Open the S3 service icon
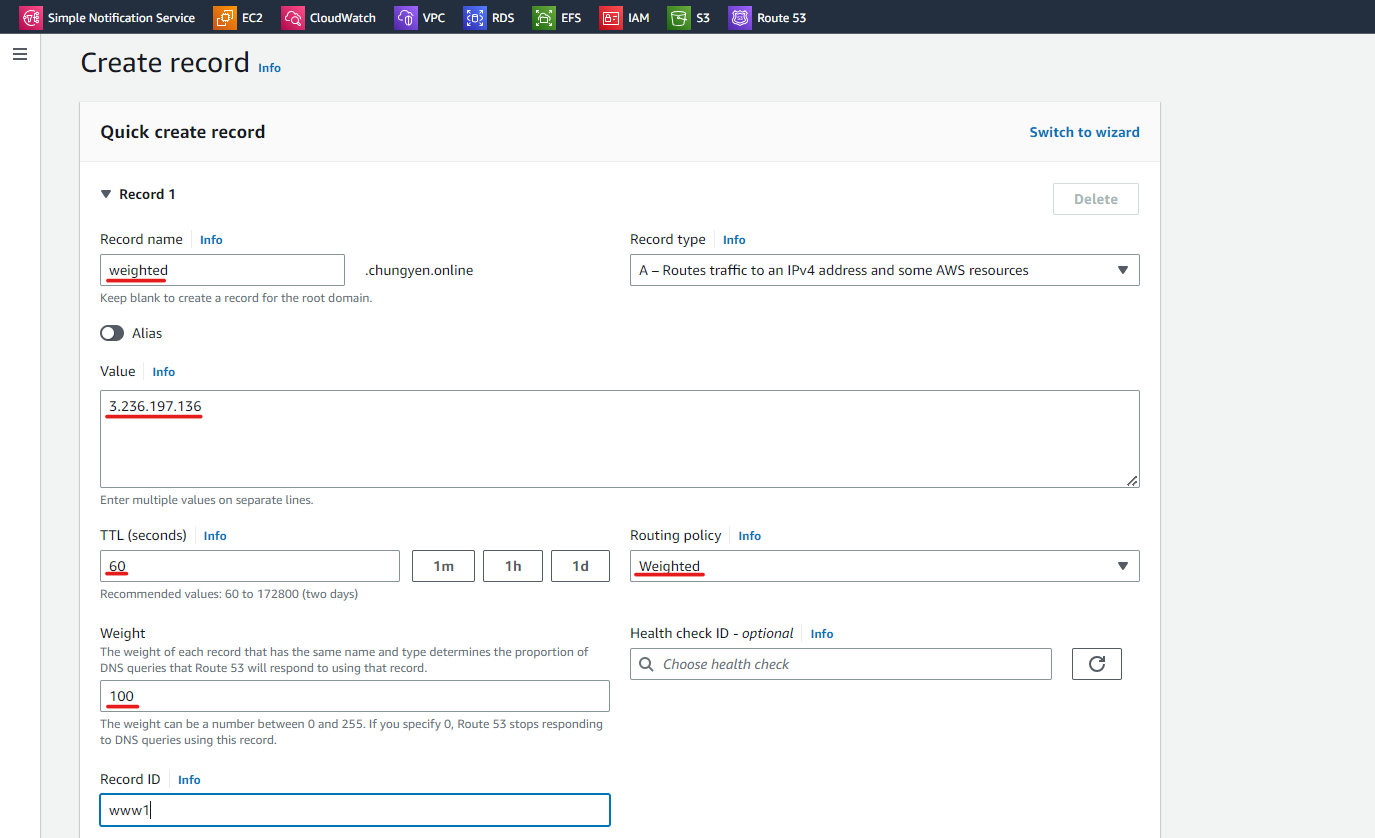This screenshot has width=1375, height=838. click(x=679, y=17)
